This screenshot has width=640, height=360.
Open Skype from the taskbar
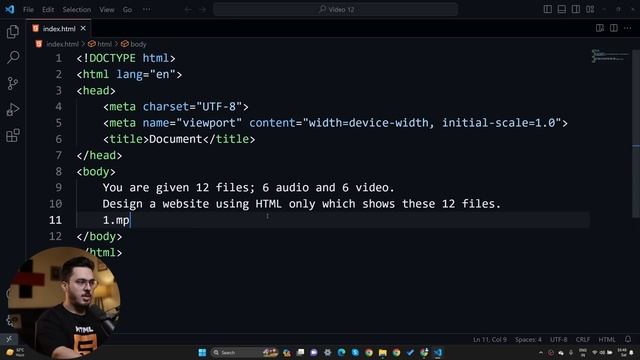tap(355, 353)
